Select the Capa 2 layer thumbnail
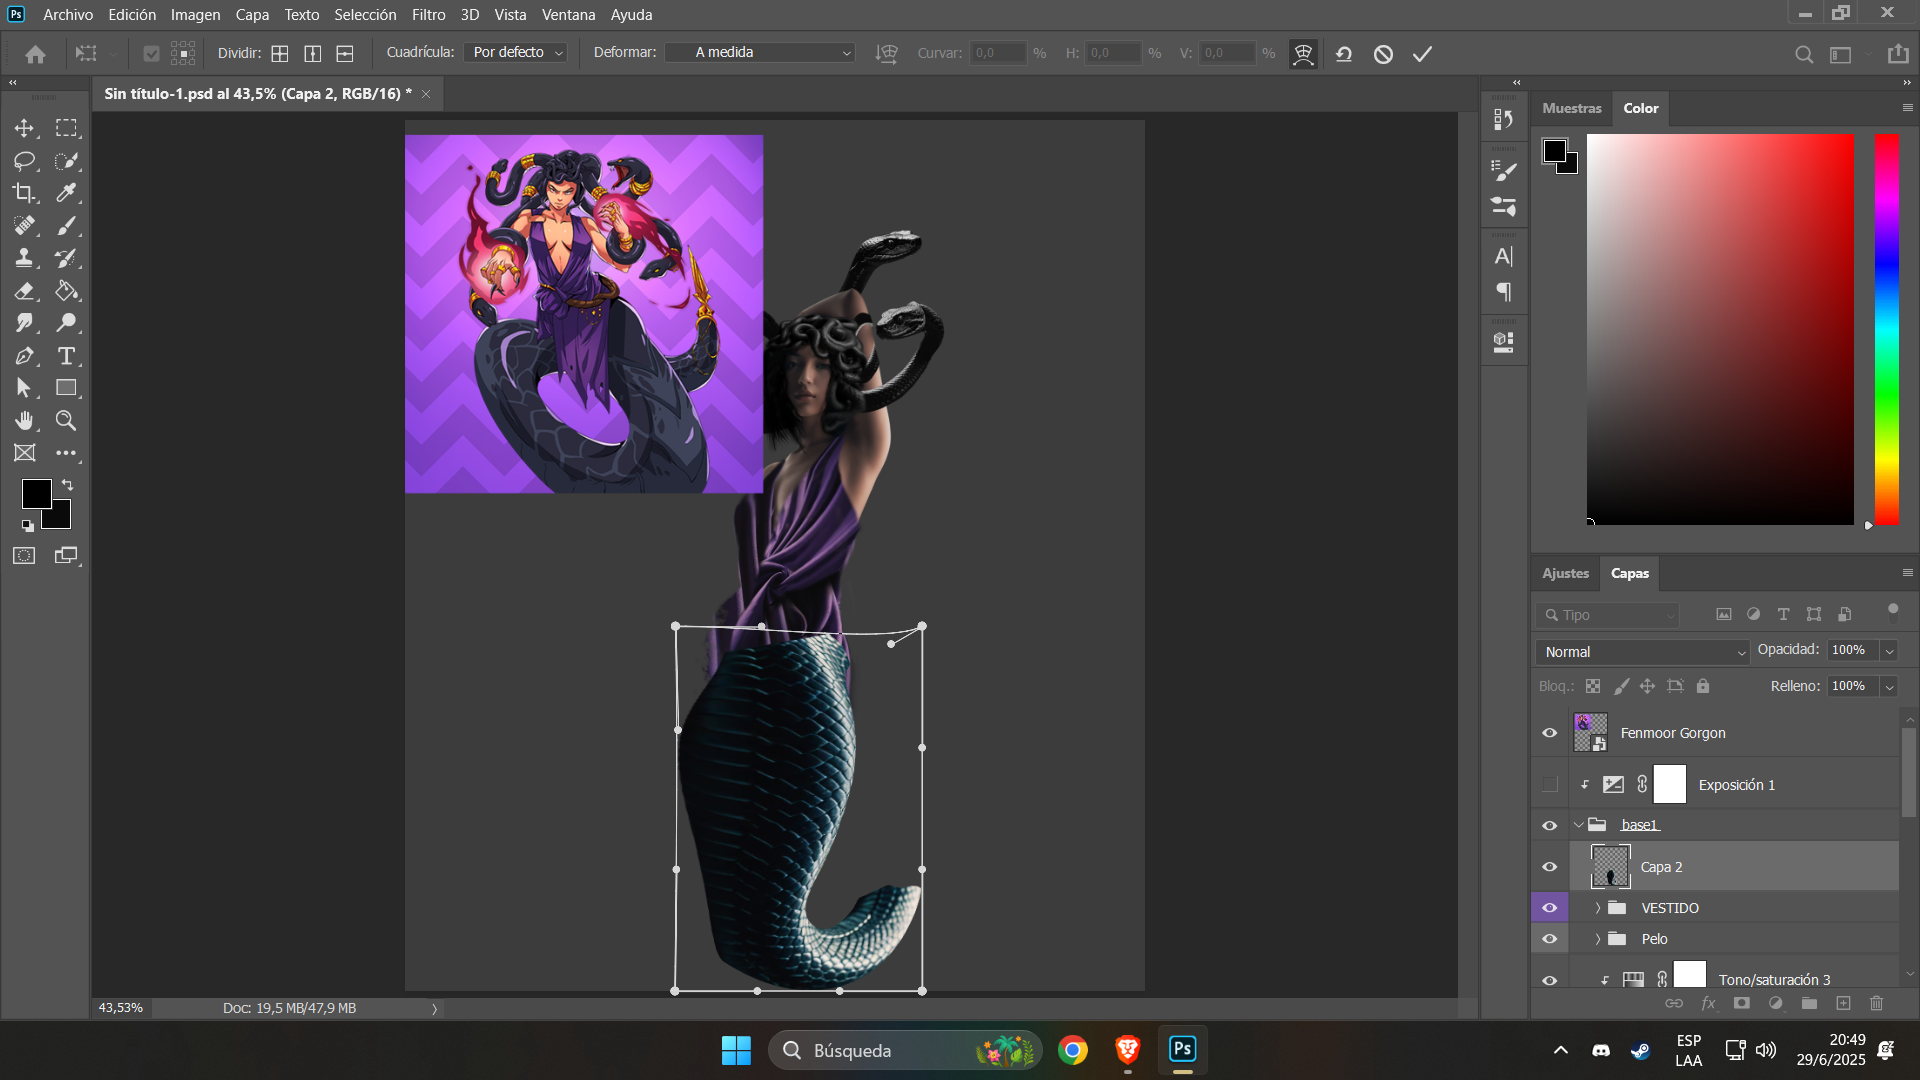Image resolution: width=1920 pixels, height=1080 pixels. click(x=1610, y=867)
